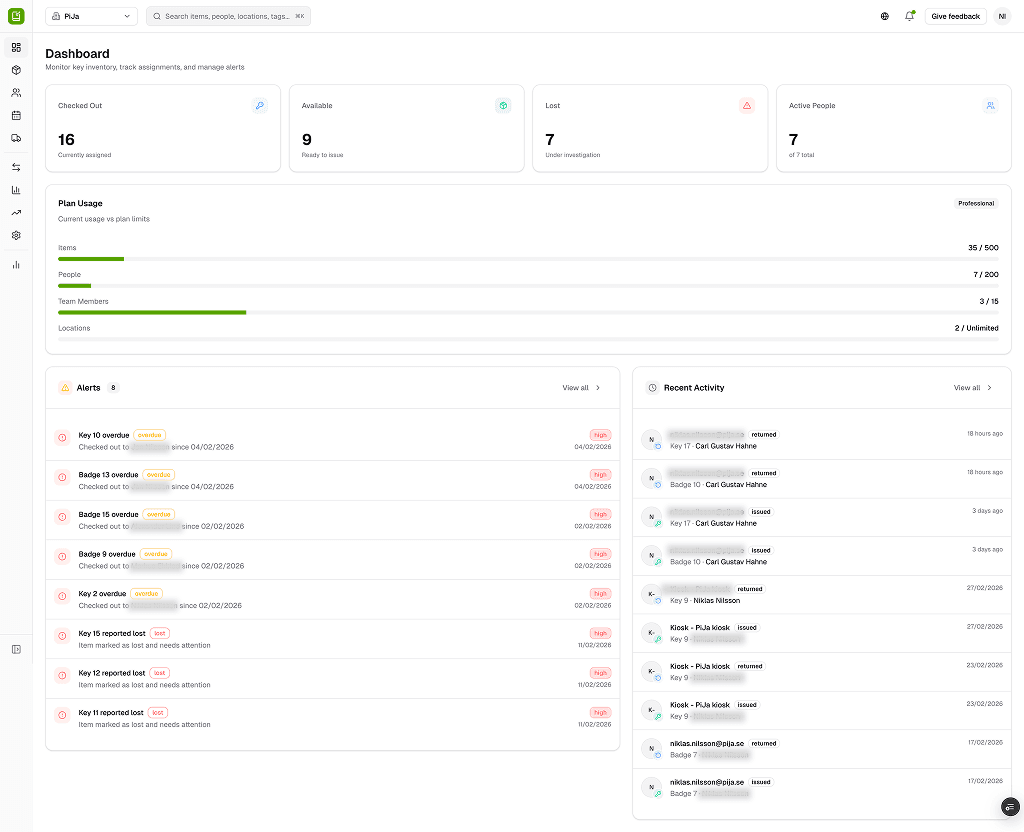Open the PiJa organization dropdown
1024x832 pixels.
(x=91, y=16)
